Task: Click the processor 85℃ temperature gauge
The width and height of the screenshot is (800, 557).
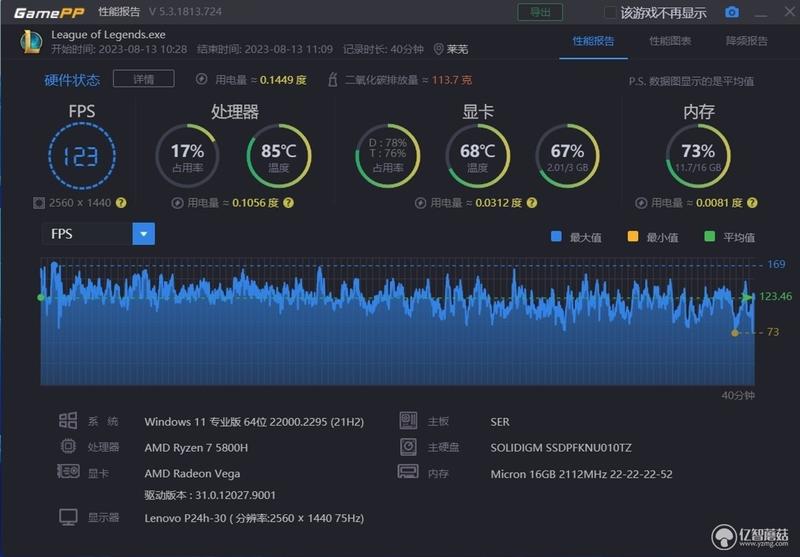Action: 279,156
